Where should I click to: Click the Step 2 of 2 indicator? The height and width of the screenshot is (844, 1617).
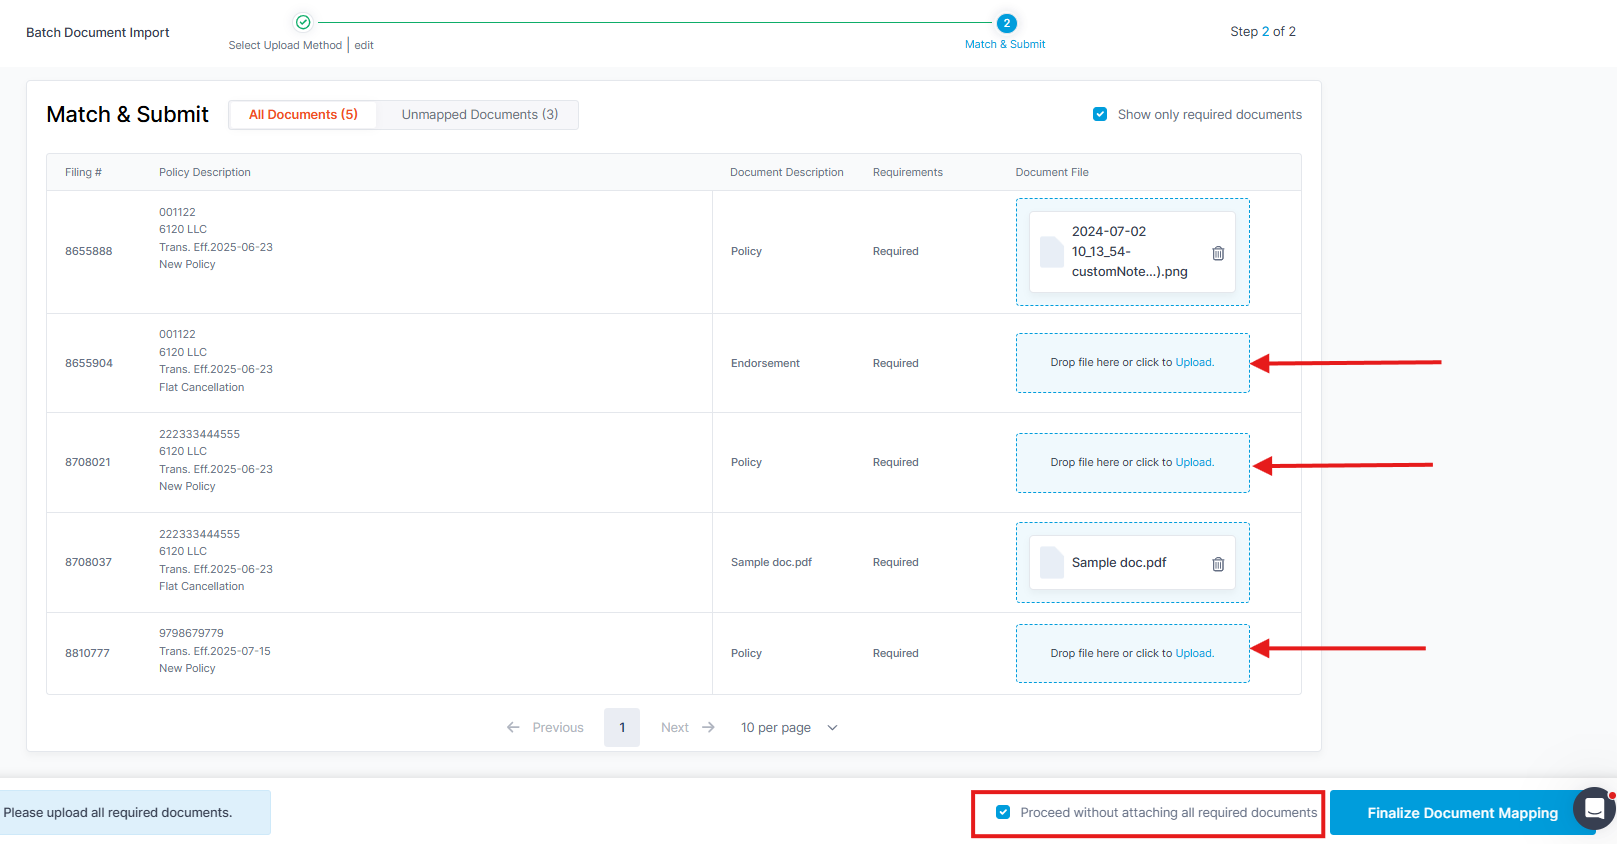(x=1263, y=31)
